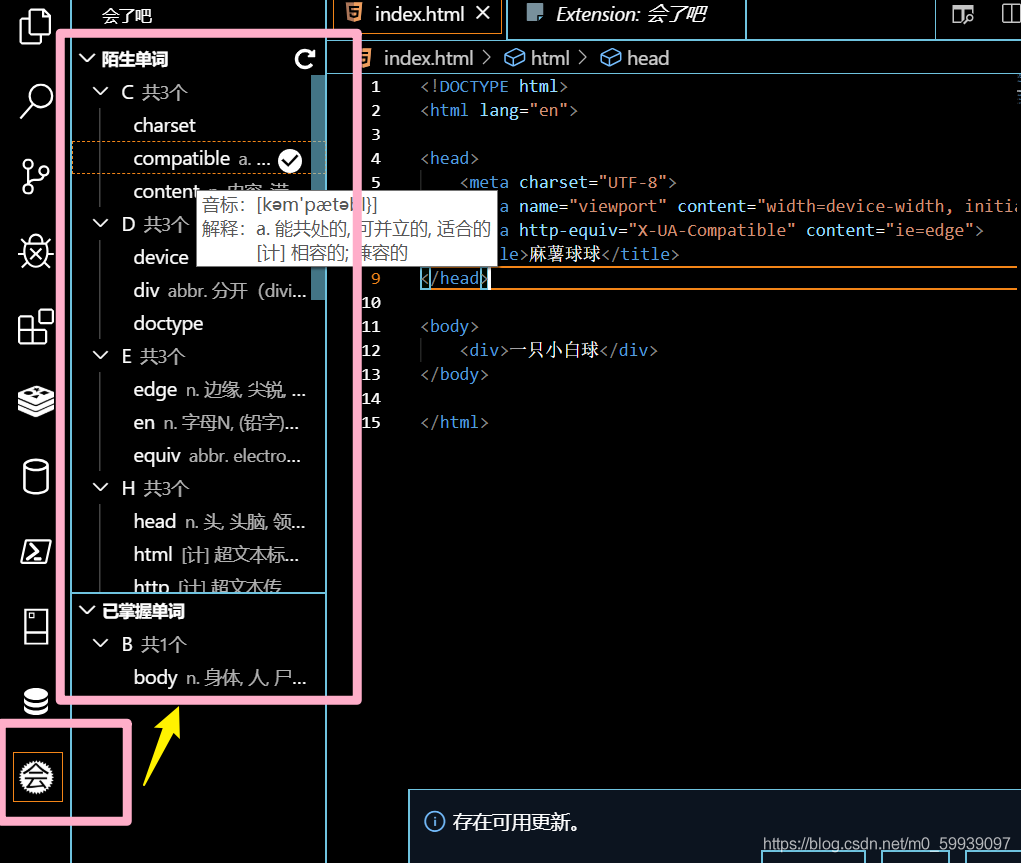This screenshot has width=1021, height=863.
Task: Click the meta charset UTF-8 line
Action: [568, 182]
